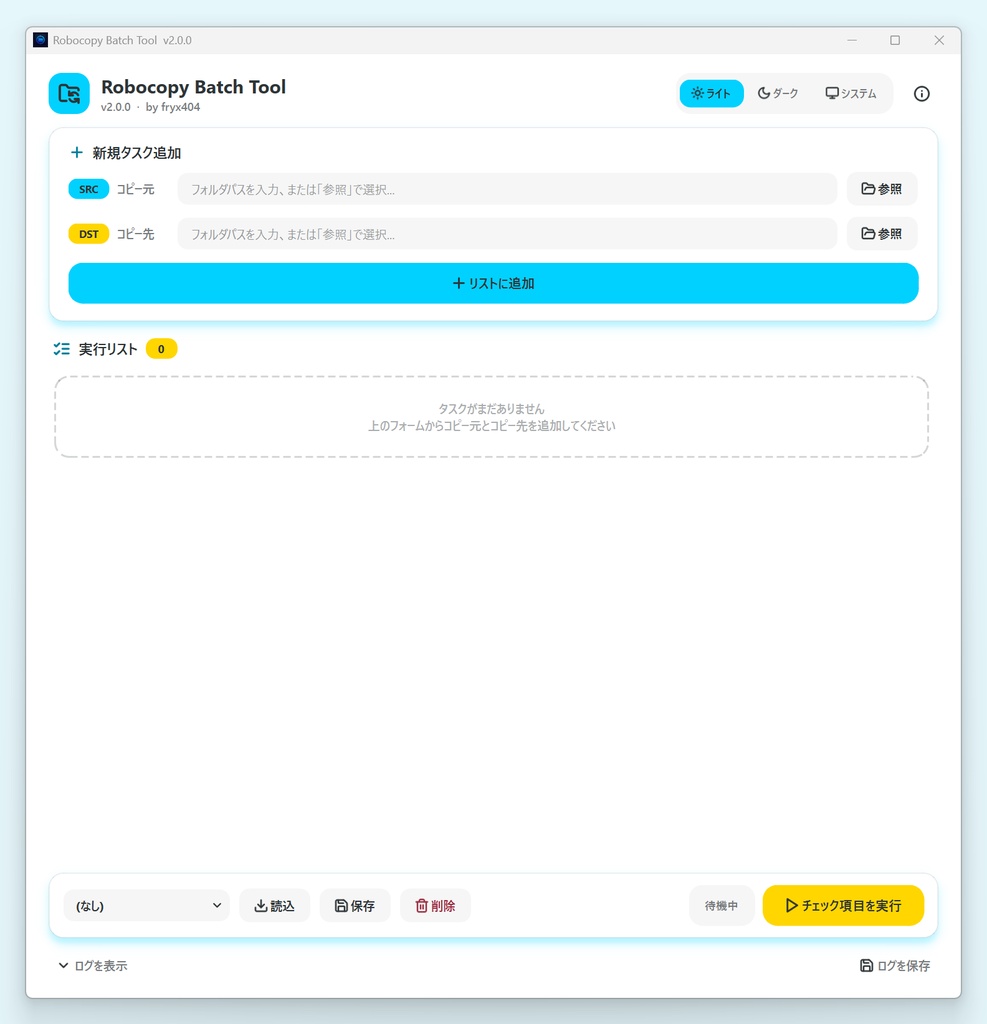This screenshot has height=1024, width=987.
Task: Click the 'タスクがまだありません' empty list text
Action: pyautogui.click(x=491, y=409)
